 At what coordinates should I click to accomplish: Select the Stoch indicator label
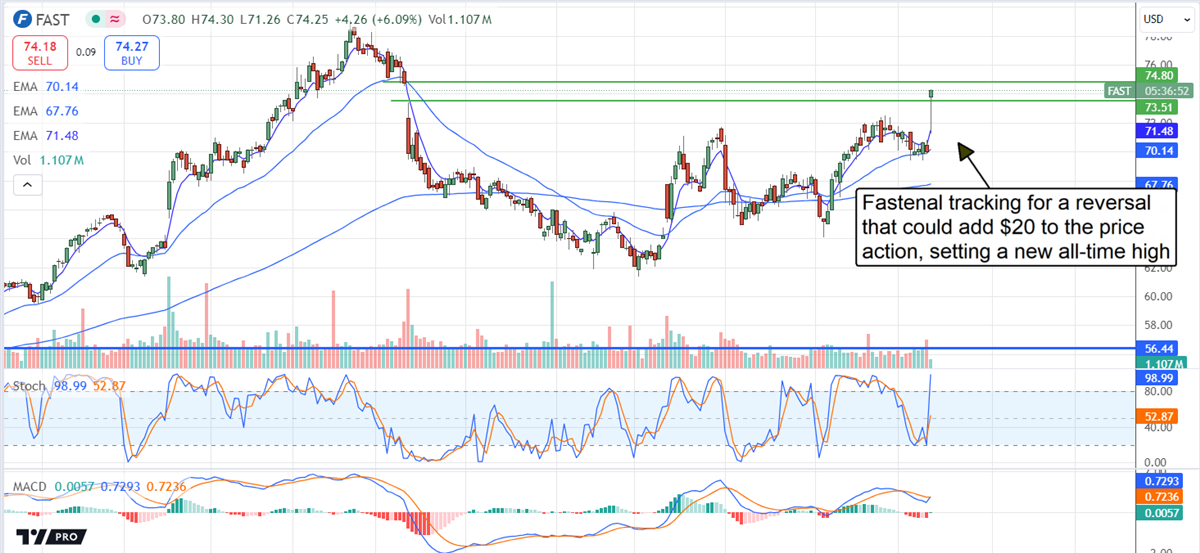pos(29,386)
